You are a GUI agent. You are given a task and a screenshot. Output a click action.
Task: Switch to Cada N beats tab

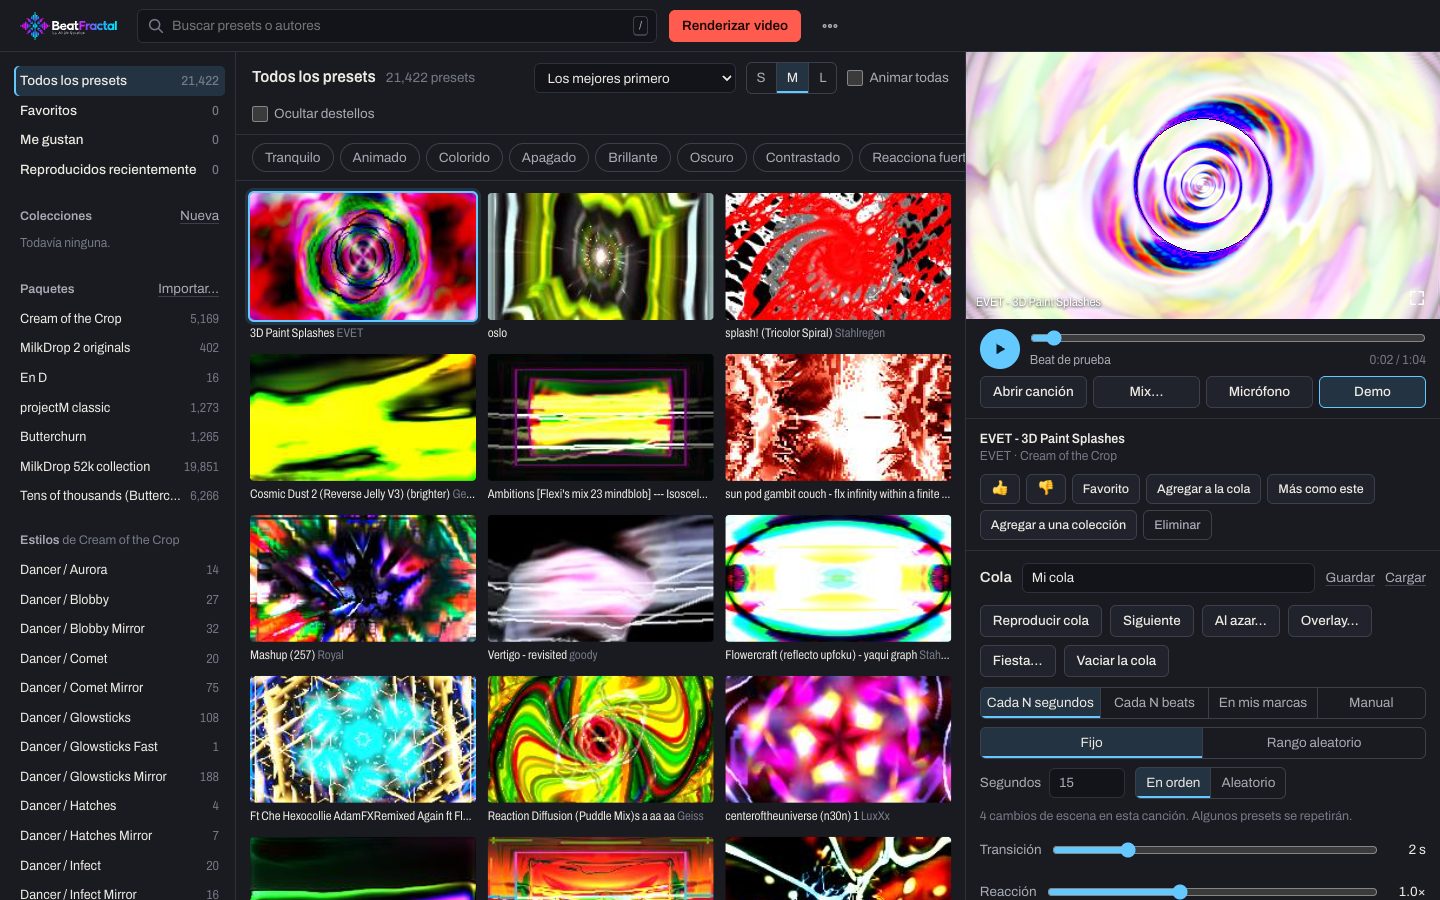tap(1154, 703)
